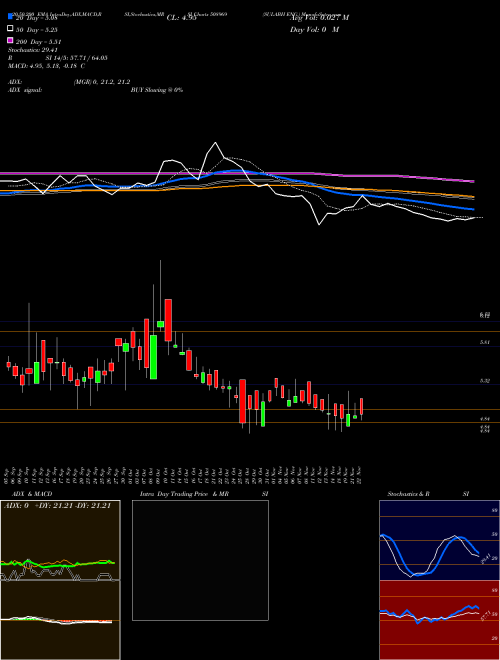Click the 'SI 14/5: 57.71 / 64.05' readout

tap(77, 58)
